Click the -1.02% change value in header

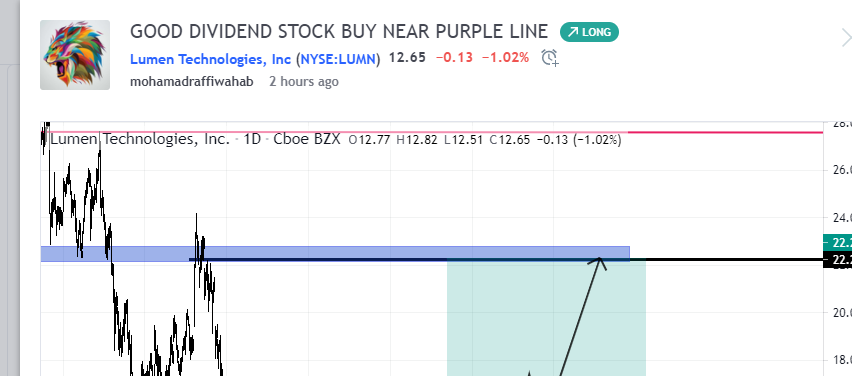pos(505,58)
